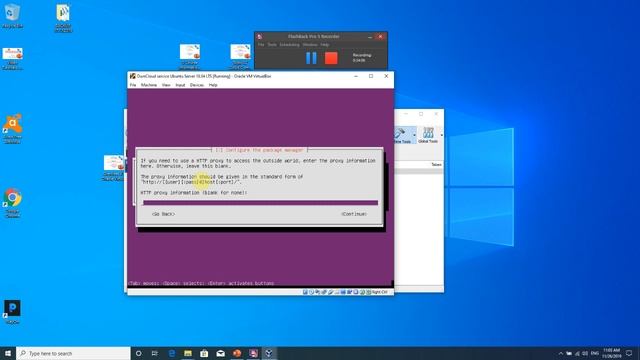Image resolution: width=640 pixels, height=360 pixels.
Task: Show hidden system tray icons
Action: pos(560,353)
